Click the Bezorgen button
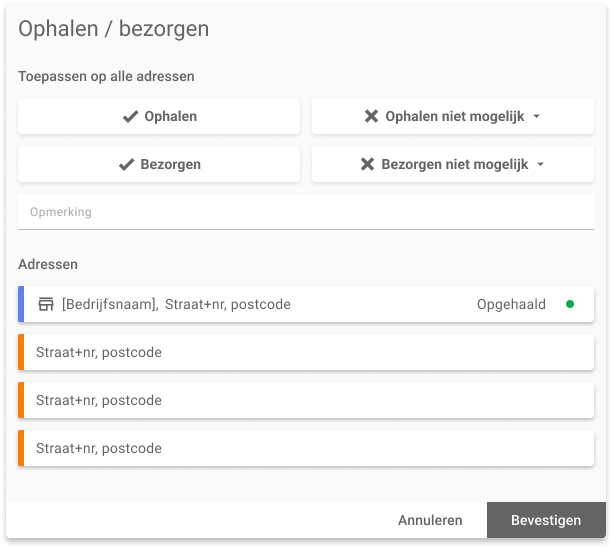 (159, 164)
